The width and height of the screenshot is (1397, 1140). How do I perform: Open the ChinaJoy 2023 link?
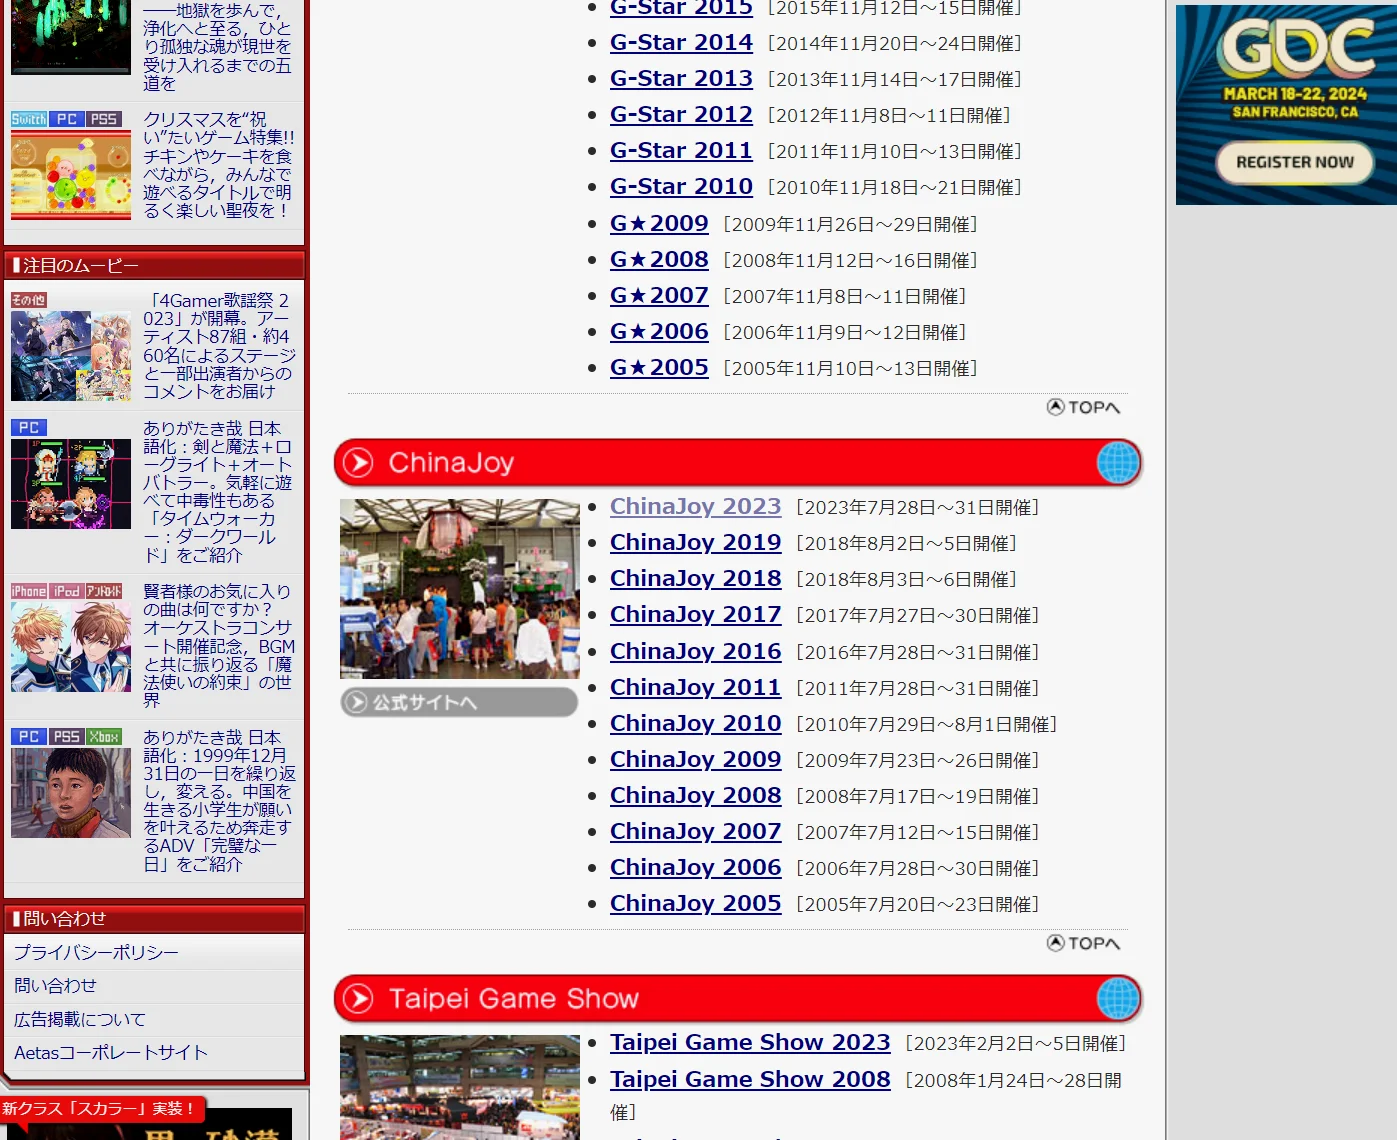[x=695, y=507]
